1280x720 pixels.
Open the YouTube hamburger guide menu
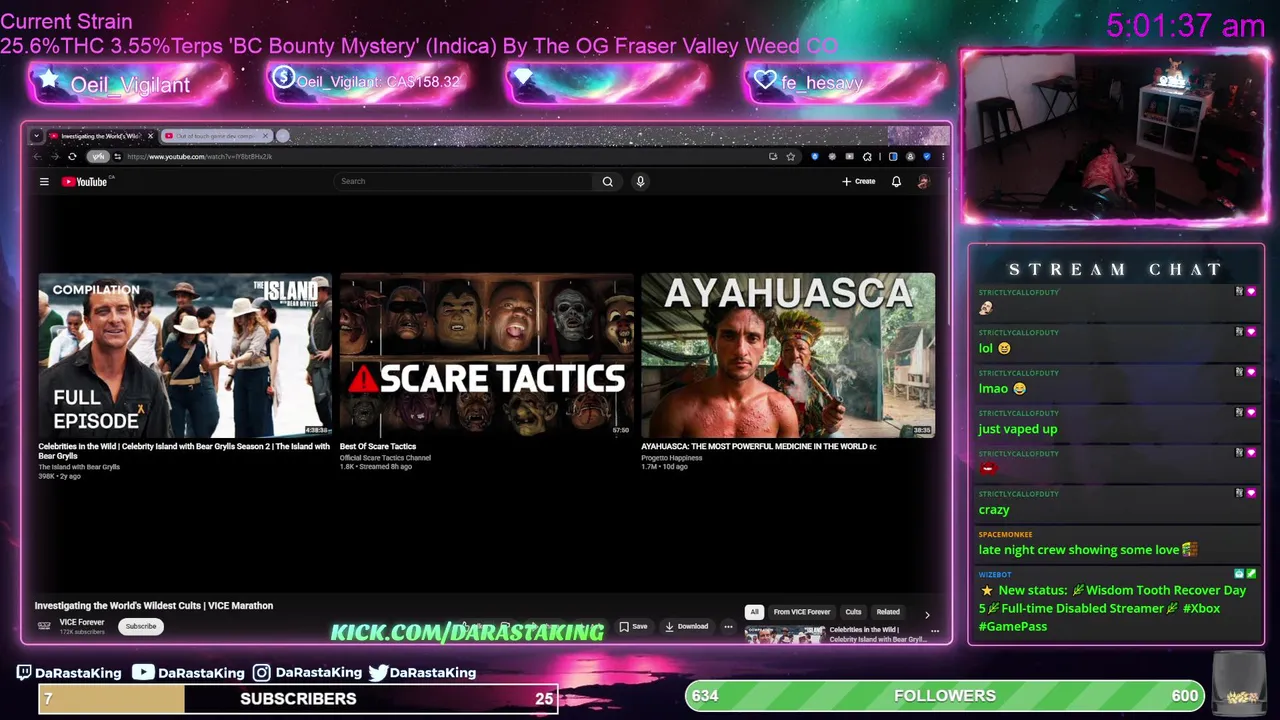pos(44,181)
